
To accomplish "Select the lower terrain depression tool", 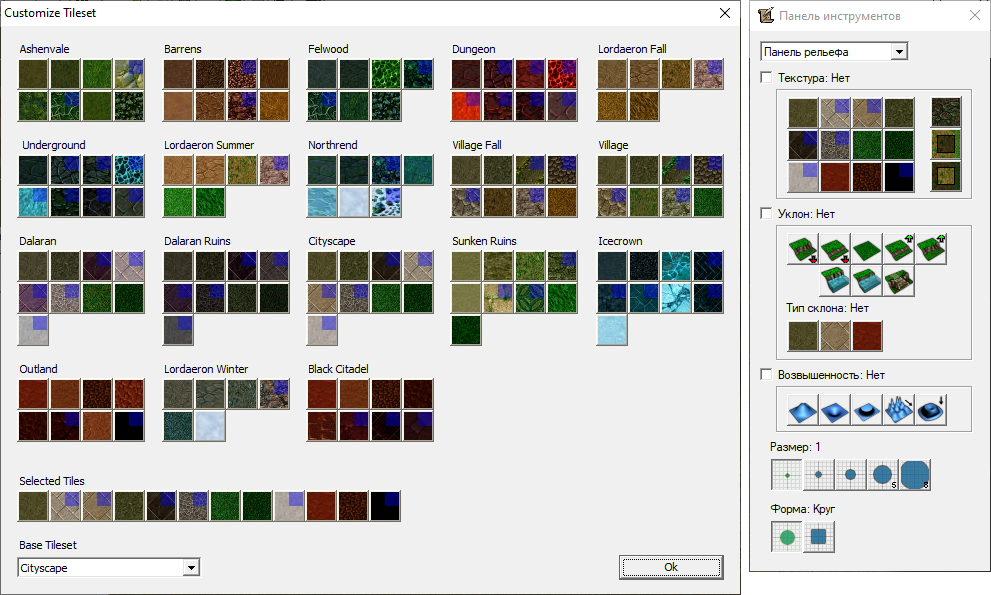I will click(x=835, y=410).
